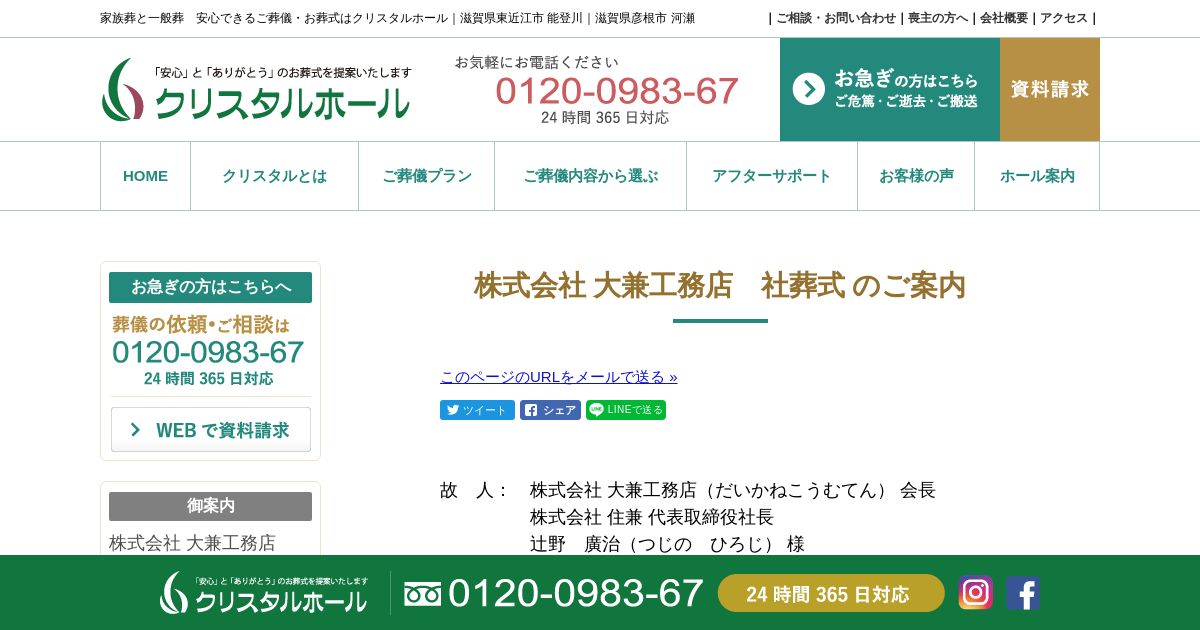
Task: Click 御案内 sidebar heading
Action: [x=210, y=506]
